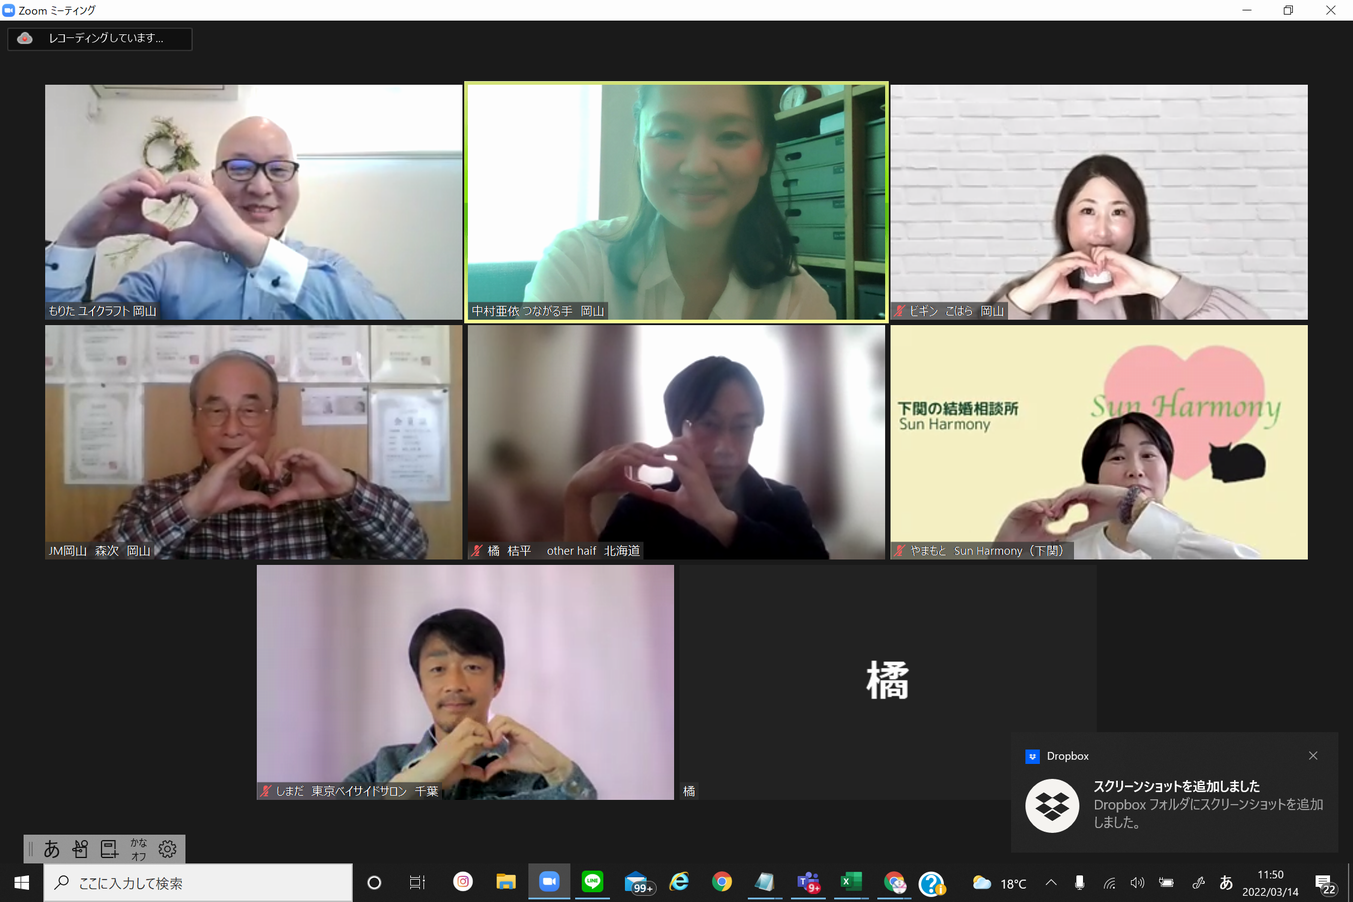Open the action center with 22 notifications

tap(1325, 883)
